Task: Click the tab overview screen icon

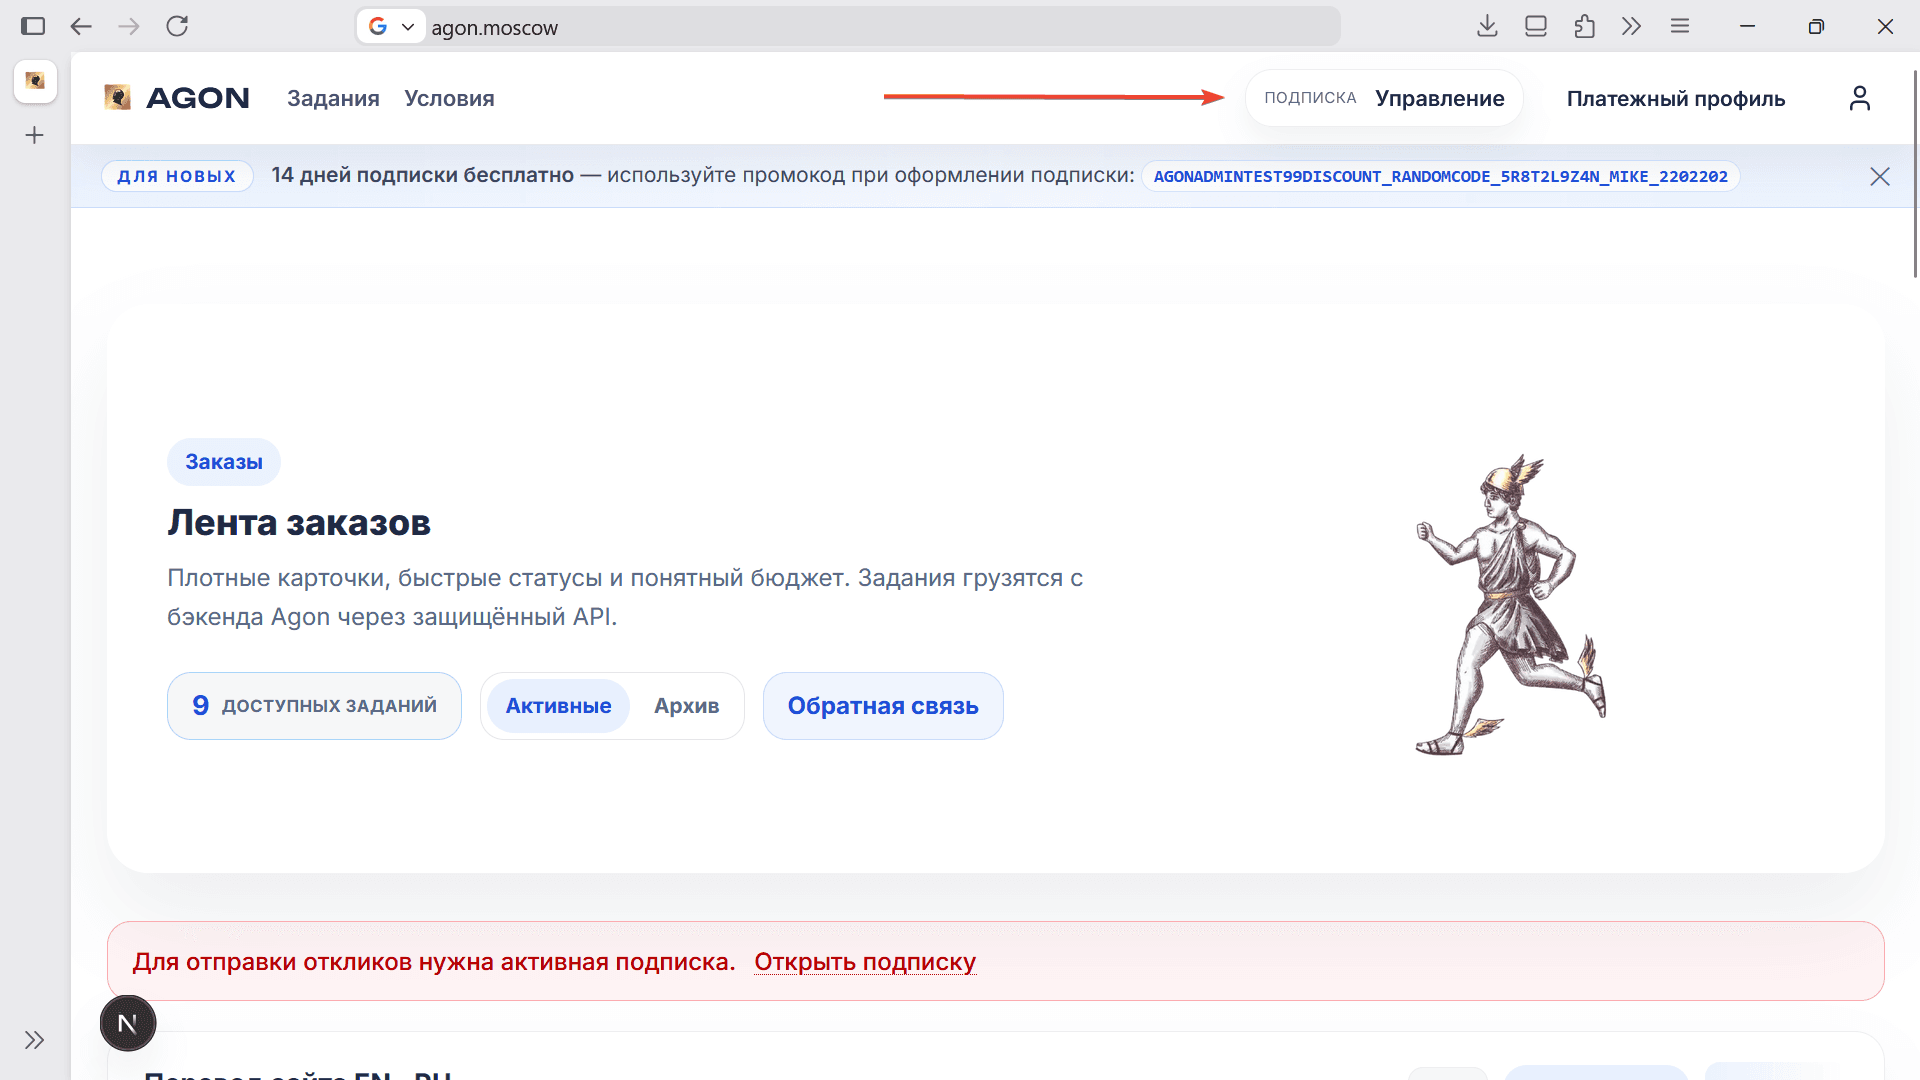Action: pyautogui.click(x=1536, y=27)
